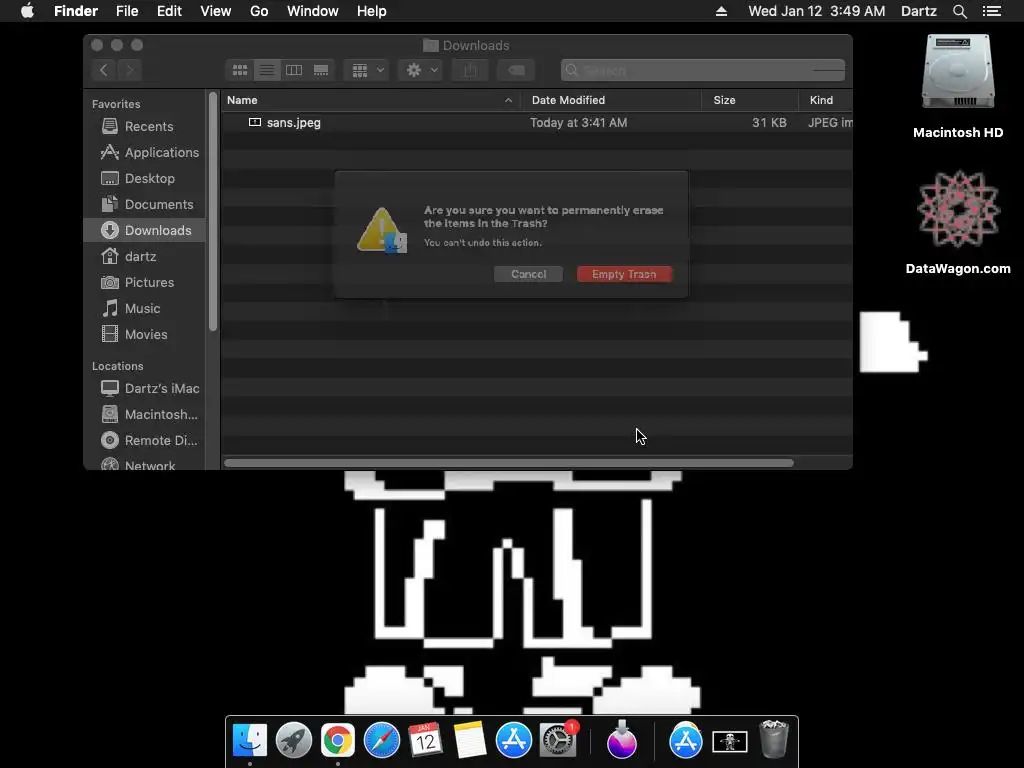Switch to icon view in Finder toolbar
Image resolution: width=1024 pixels, height=768 pixels.
pos(240,70)
